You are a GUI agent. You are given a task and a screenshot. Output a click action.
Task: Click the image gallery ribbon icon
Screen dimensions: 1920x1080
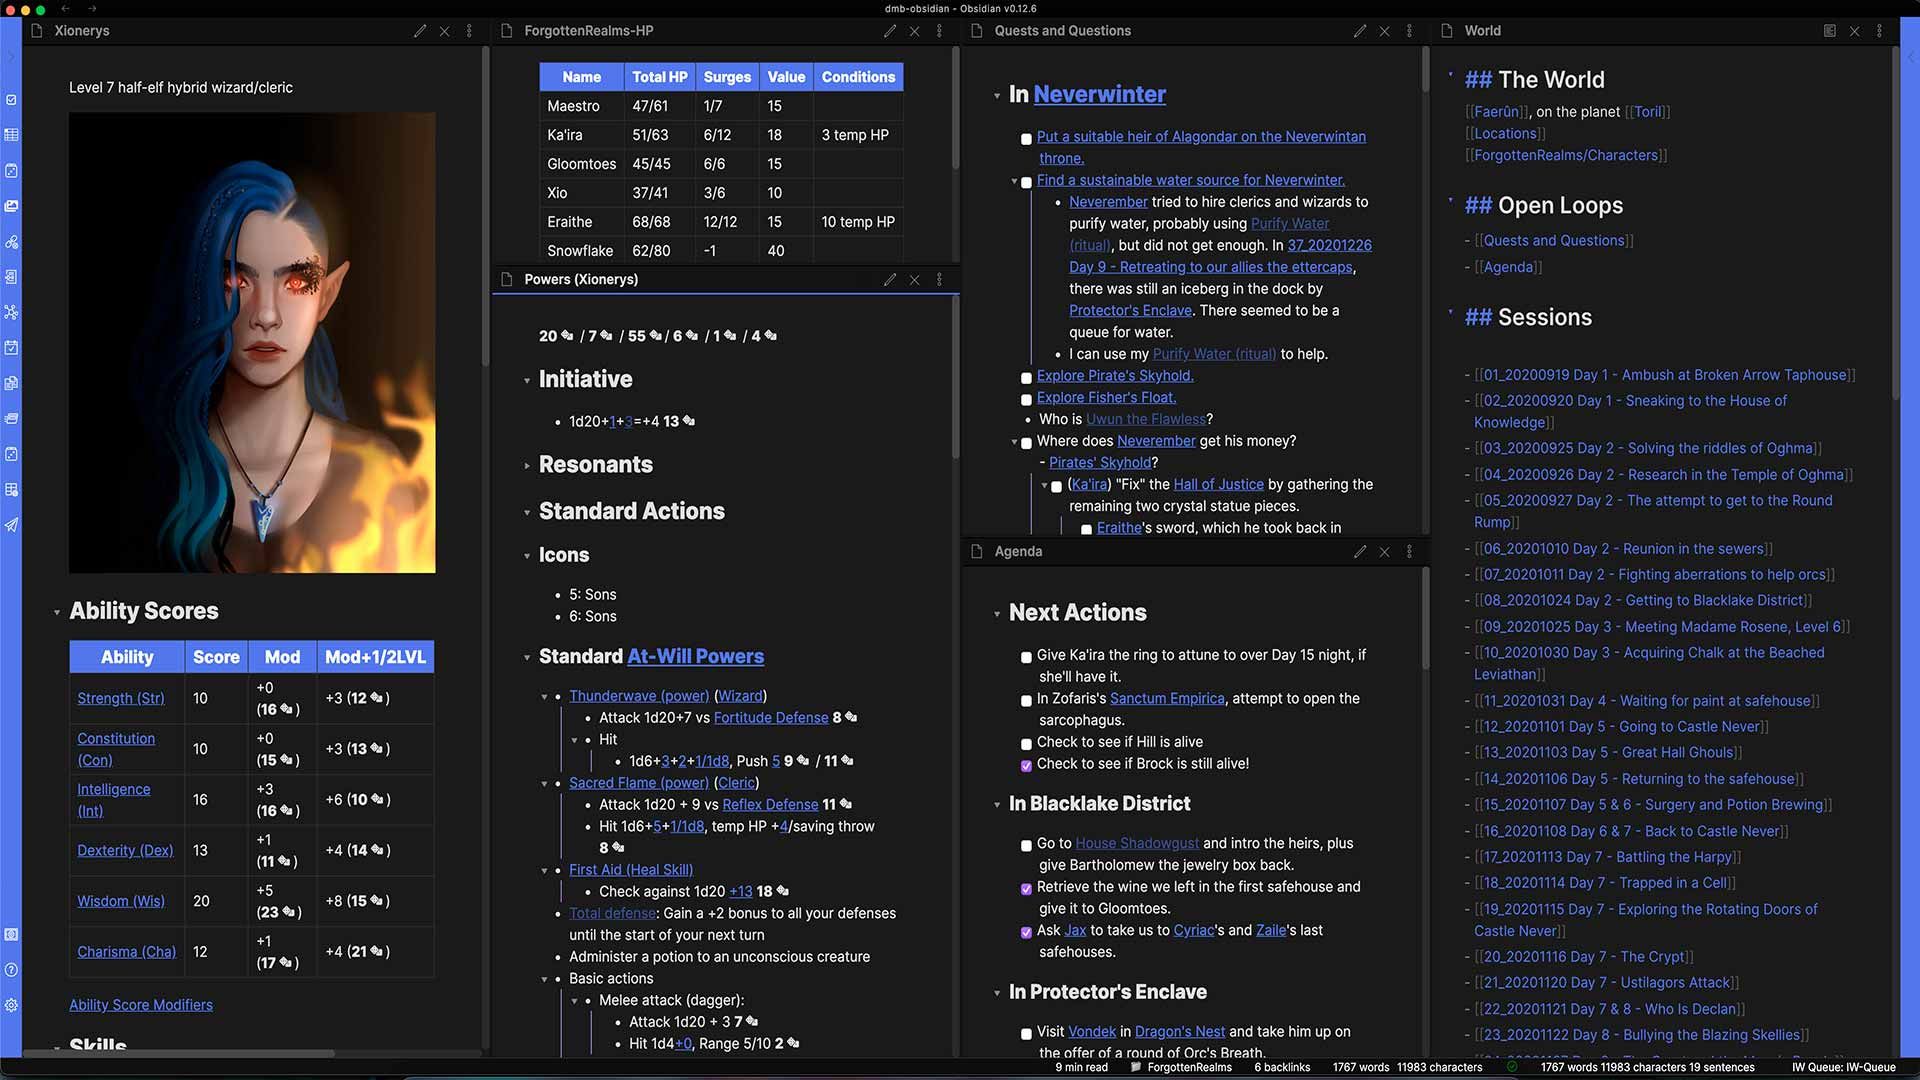point(11,206)
